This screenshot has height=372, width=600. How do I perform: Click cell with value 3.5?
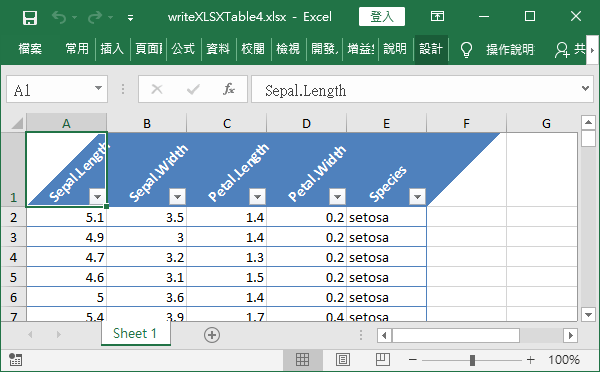coord(147,217)
